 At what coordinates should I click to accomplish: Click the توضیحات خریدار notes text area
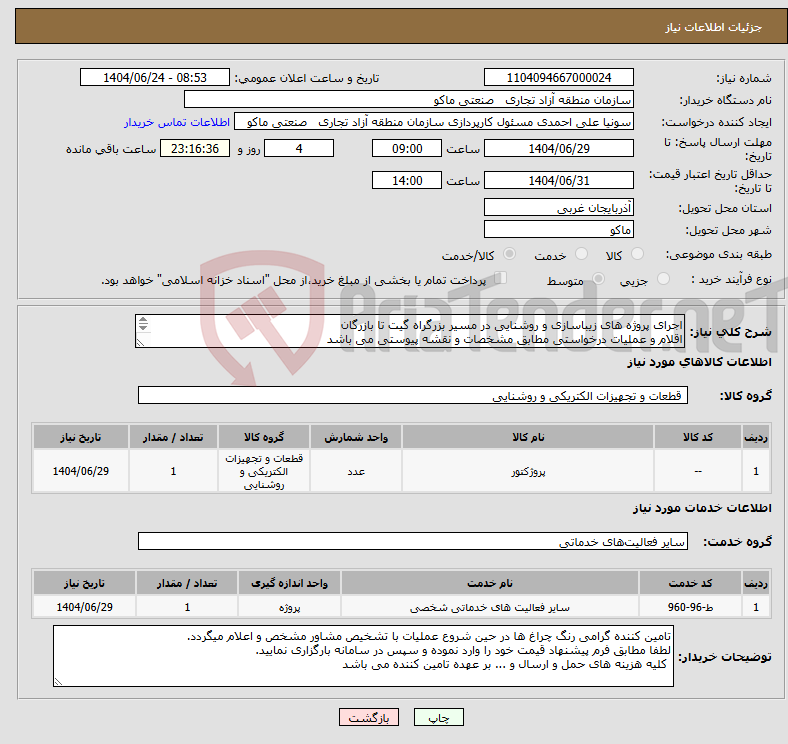[x=363, y=656]
